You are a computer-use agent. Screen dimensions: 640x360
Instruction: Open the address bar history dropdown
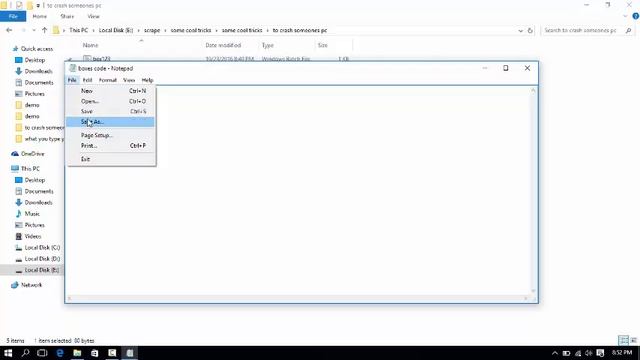click(520, 30)
